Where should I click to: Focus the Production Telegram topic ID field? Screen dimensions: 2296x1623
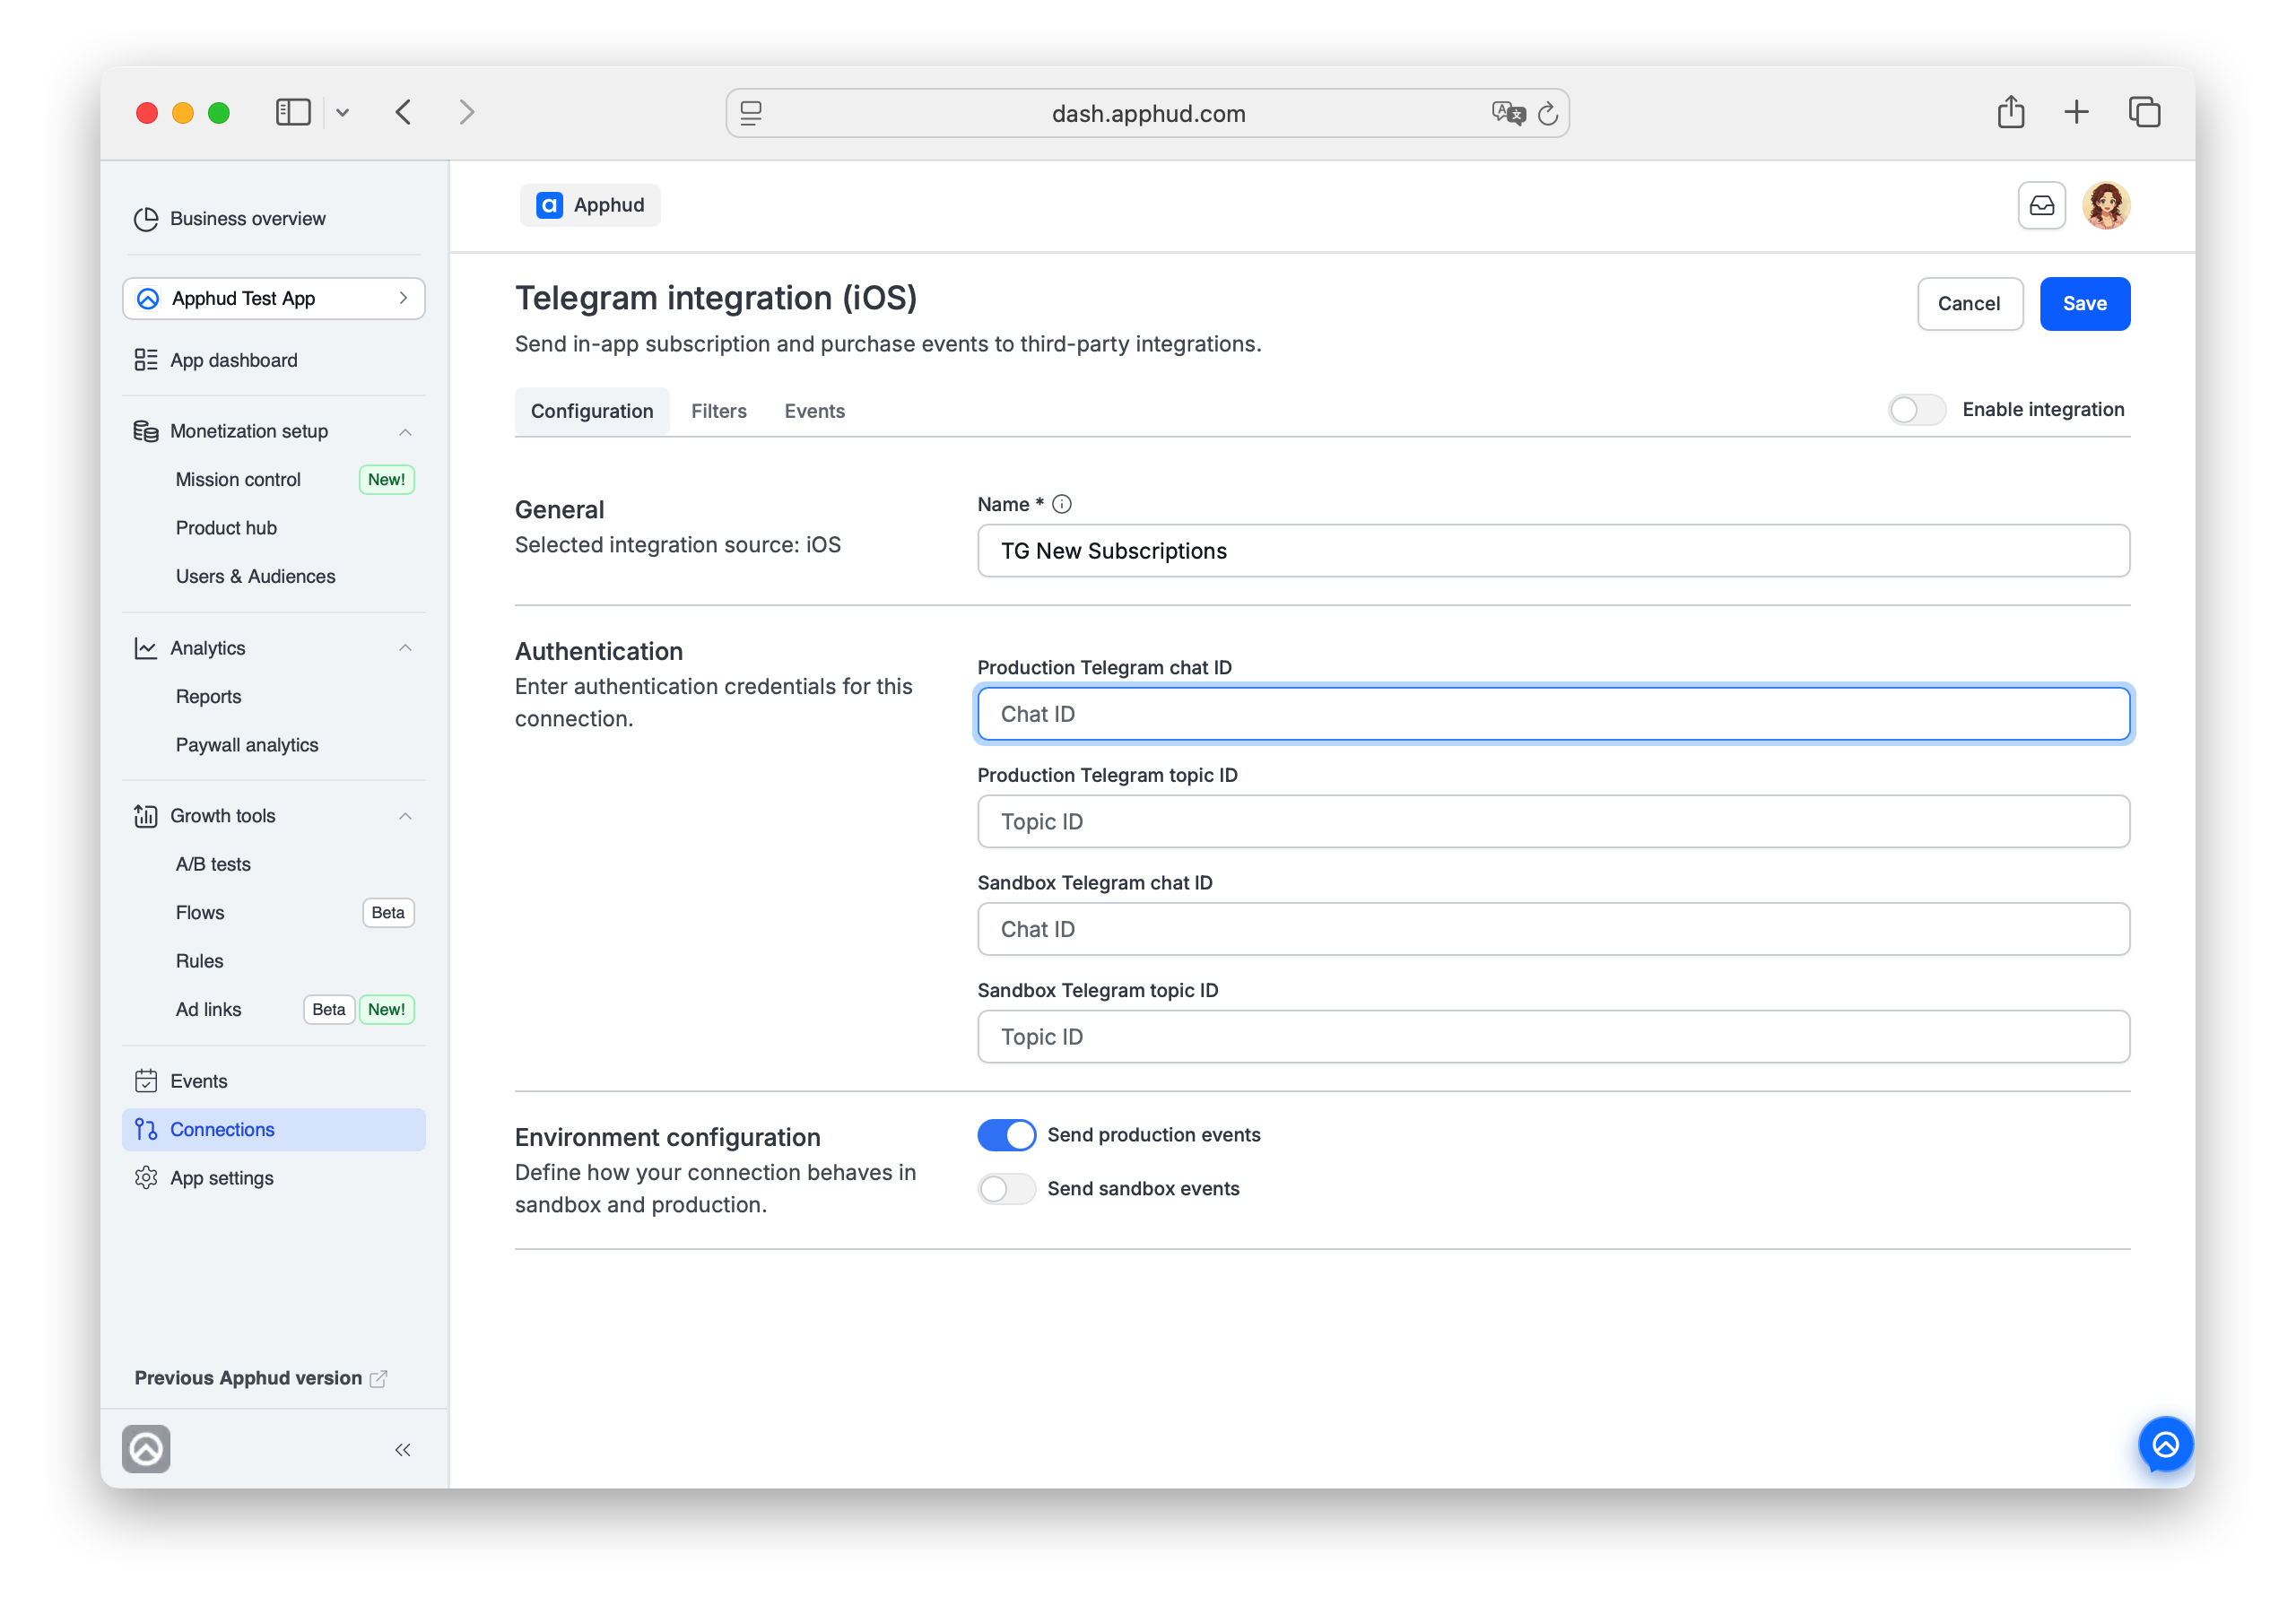tap(1553, 821)
